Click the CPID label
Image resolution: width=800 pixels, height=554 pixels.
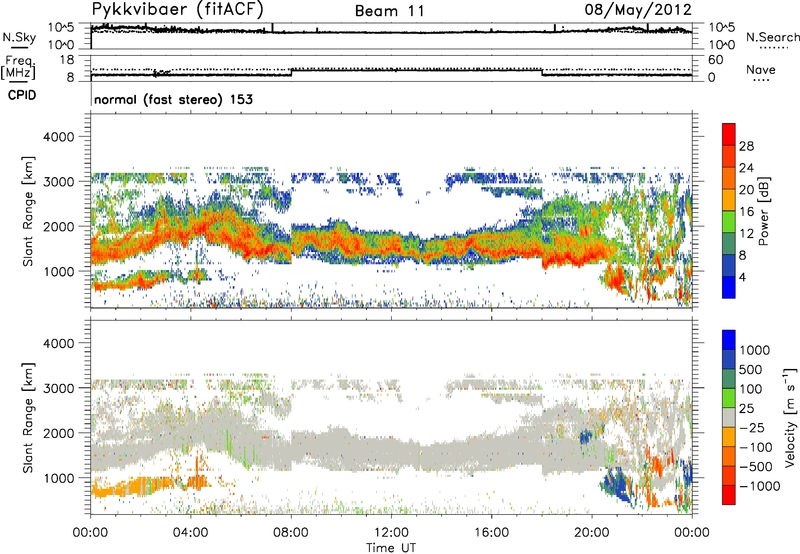click(22, 95)
